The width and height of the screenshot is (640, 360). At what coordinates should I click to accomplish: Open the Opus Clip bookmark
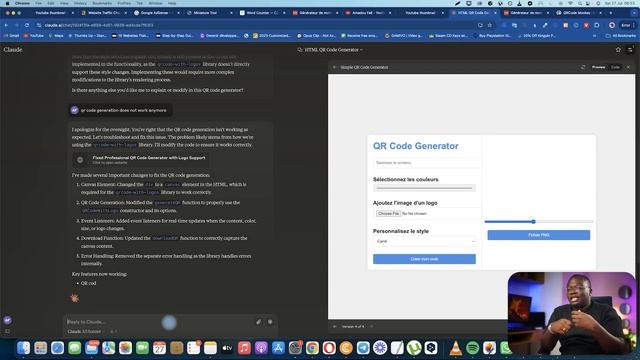[x=317, y=36]
